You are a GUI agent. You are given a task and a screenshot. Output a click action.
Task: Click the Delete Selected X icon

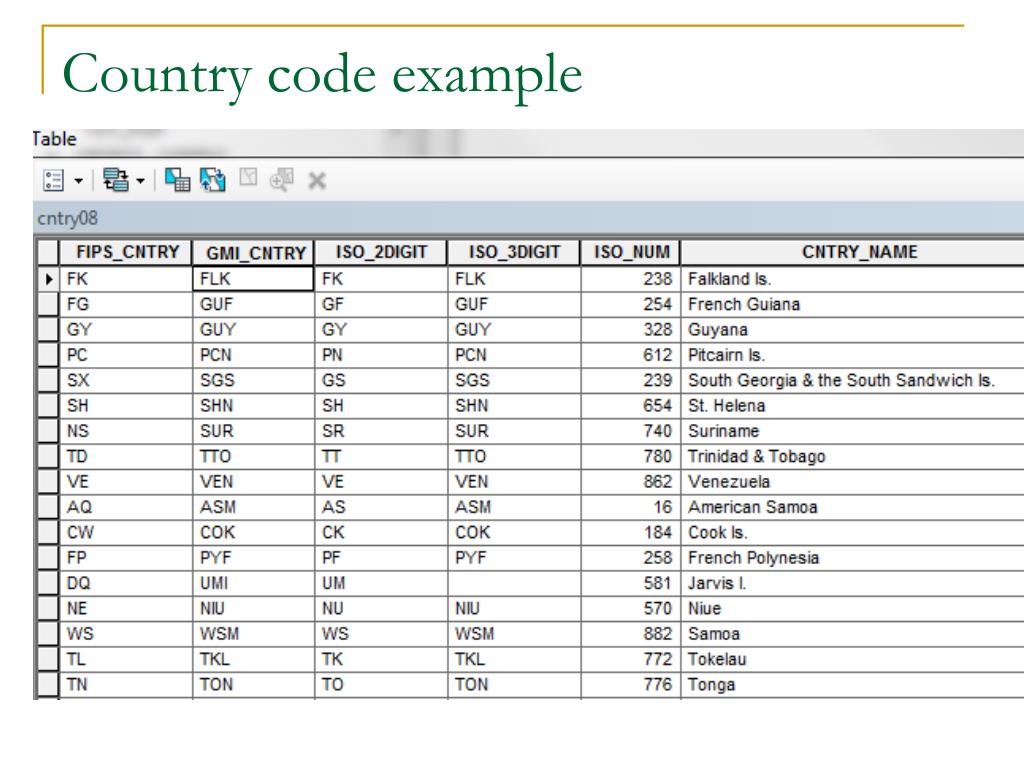tap(317, 180)
